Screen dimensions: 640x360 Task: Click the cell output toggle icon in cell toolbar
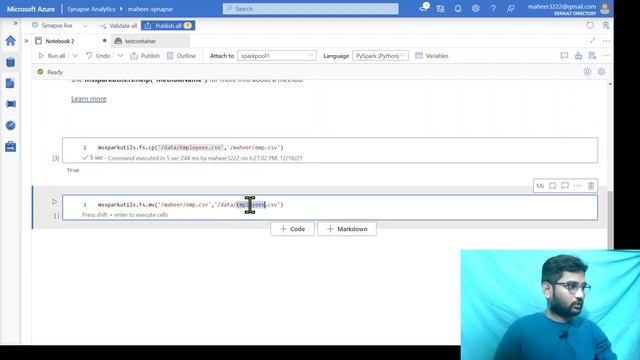553,186
